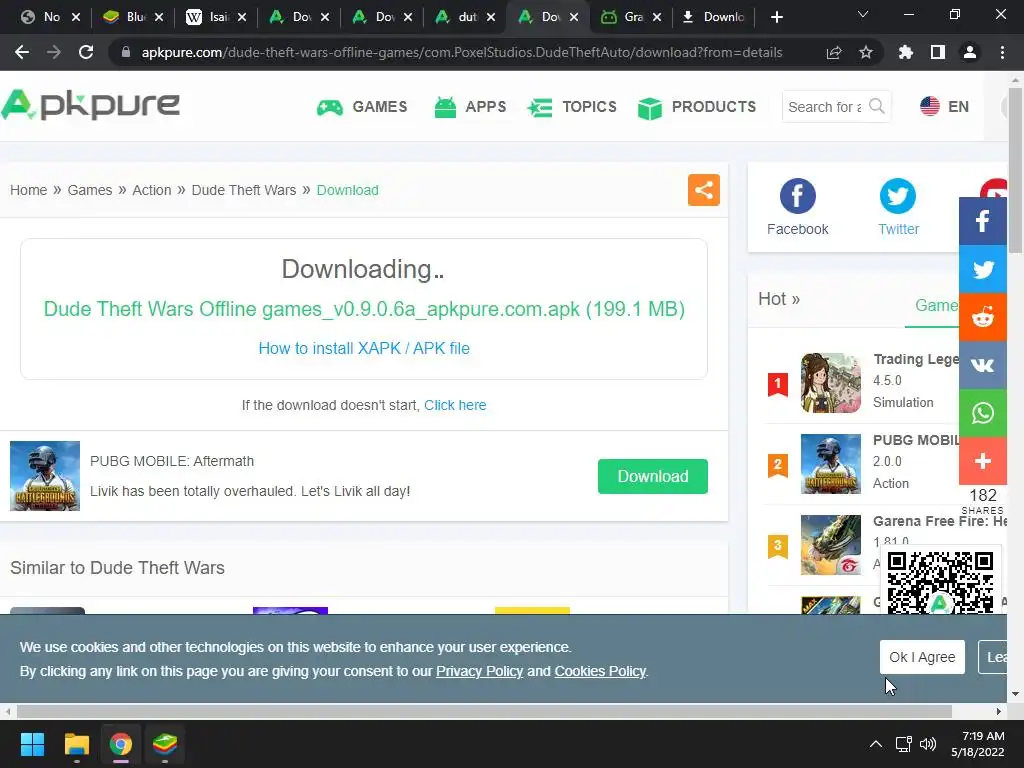This screenshot has width=1024, height=768.
Task: Open the EN language selector
Action: [x=944, y=106]
